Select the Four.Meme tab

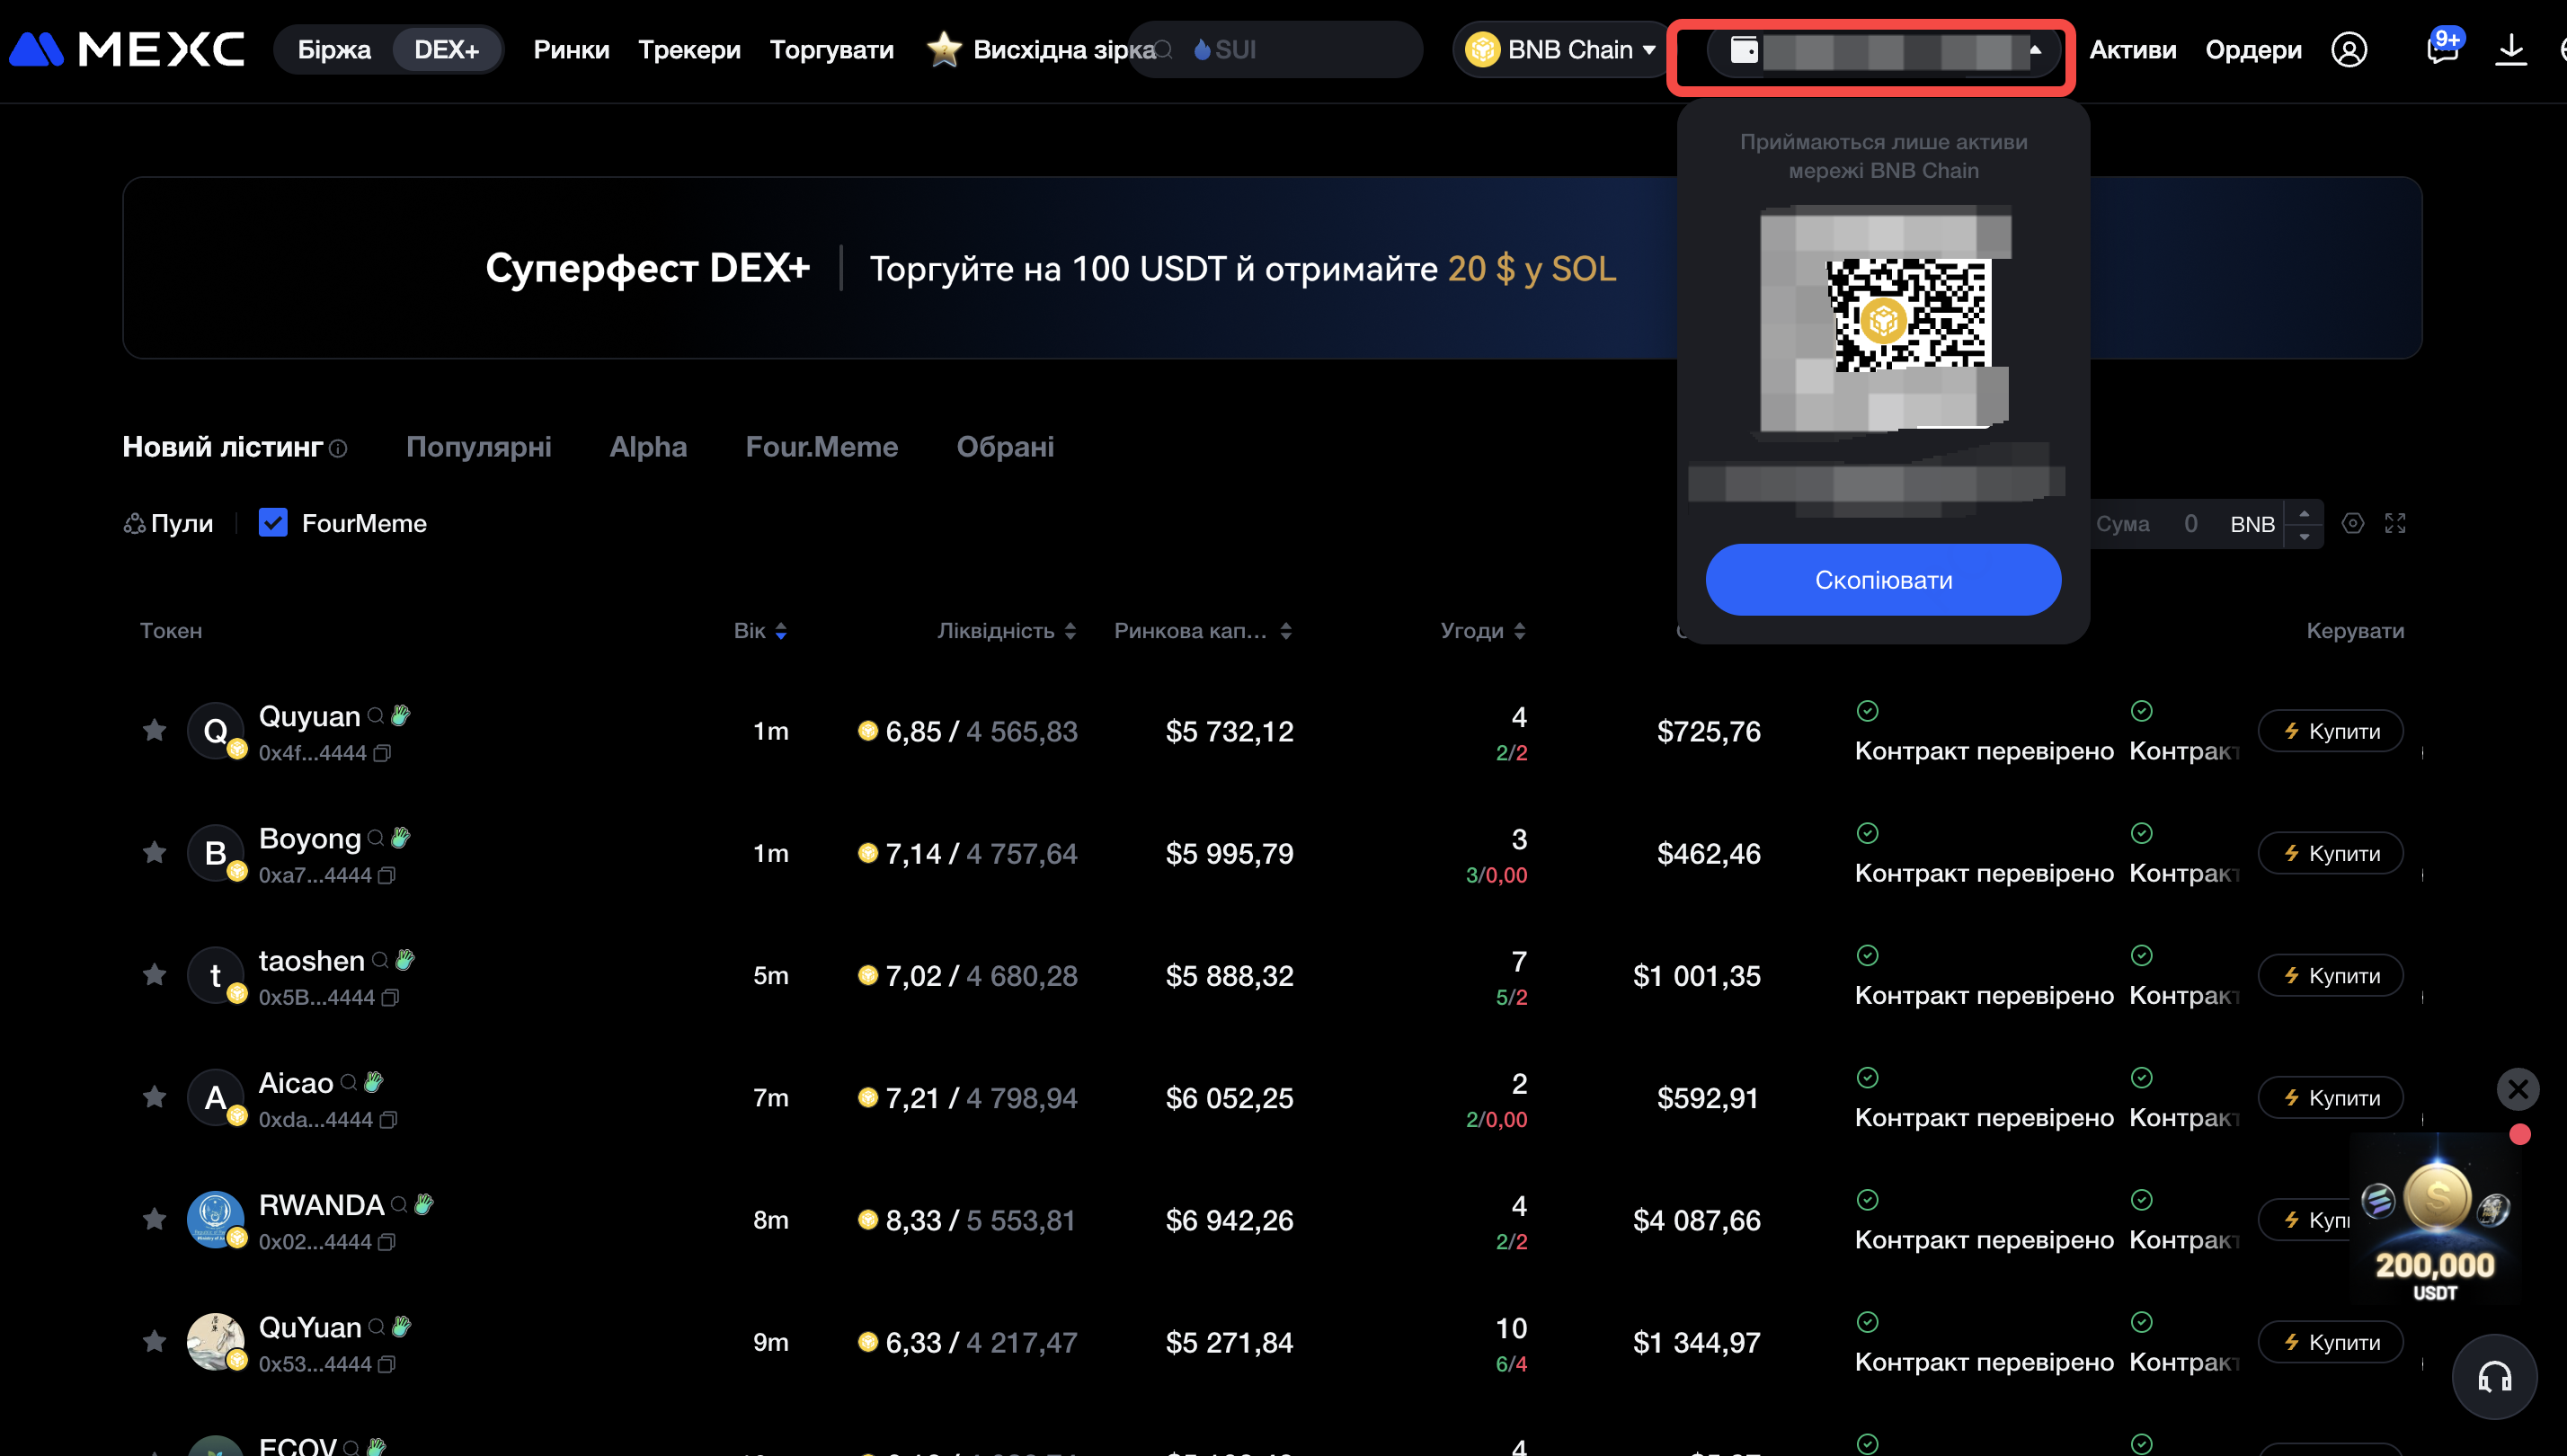coord(821,447)
